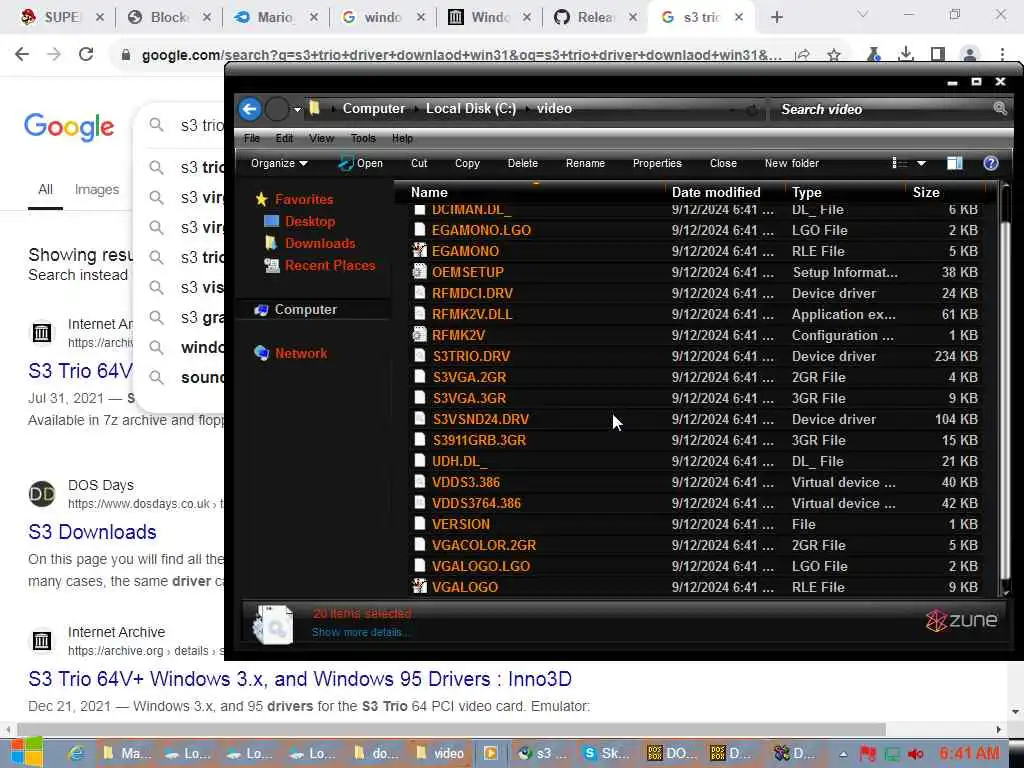Click Rename in the Explorer toolbar

pyautogui.click(x=585, y=163)
